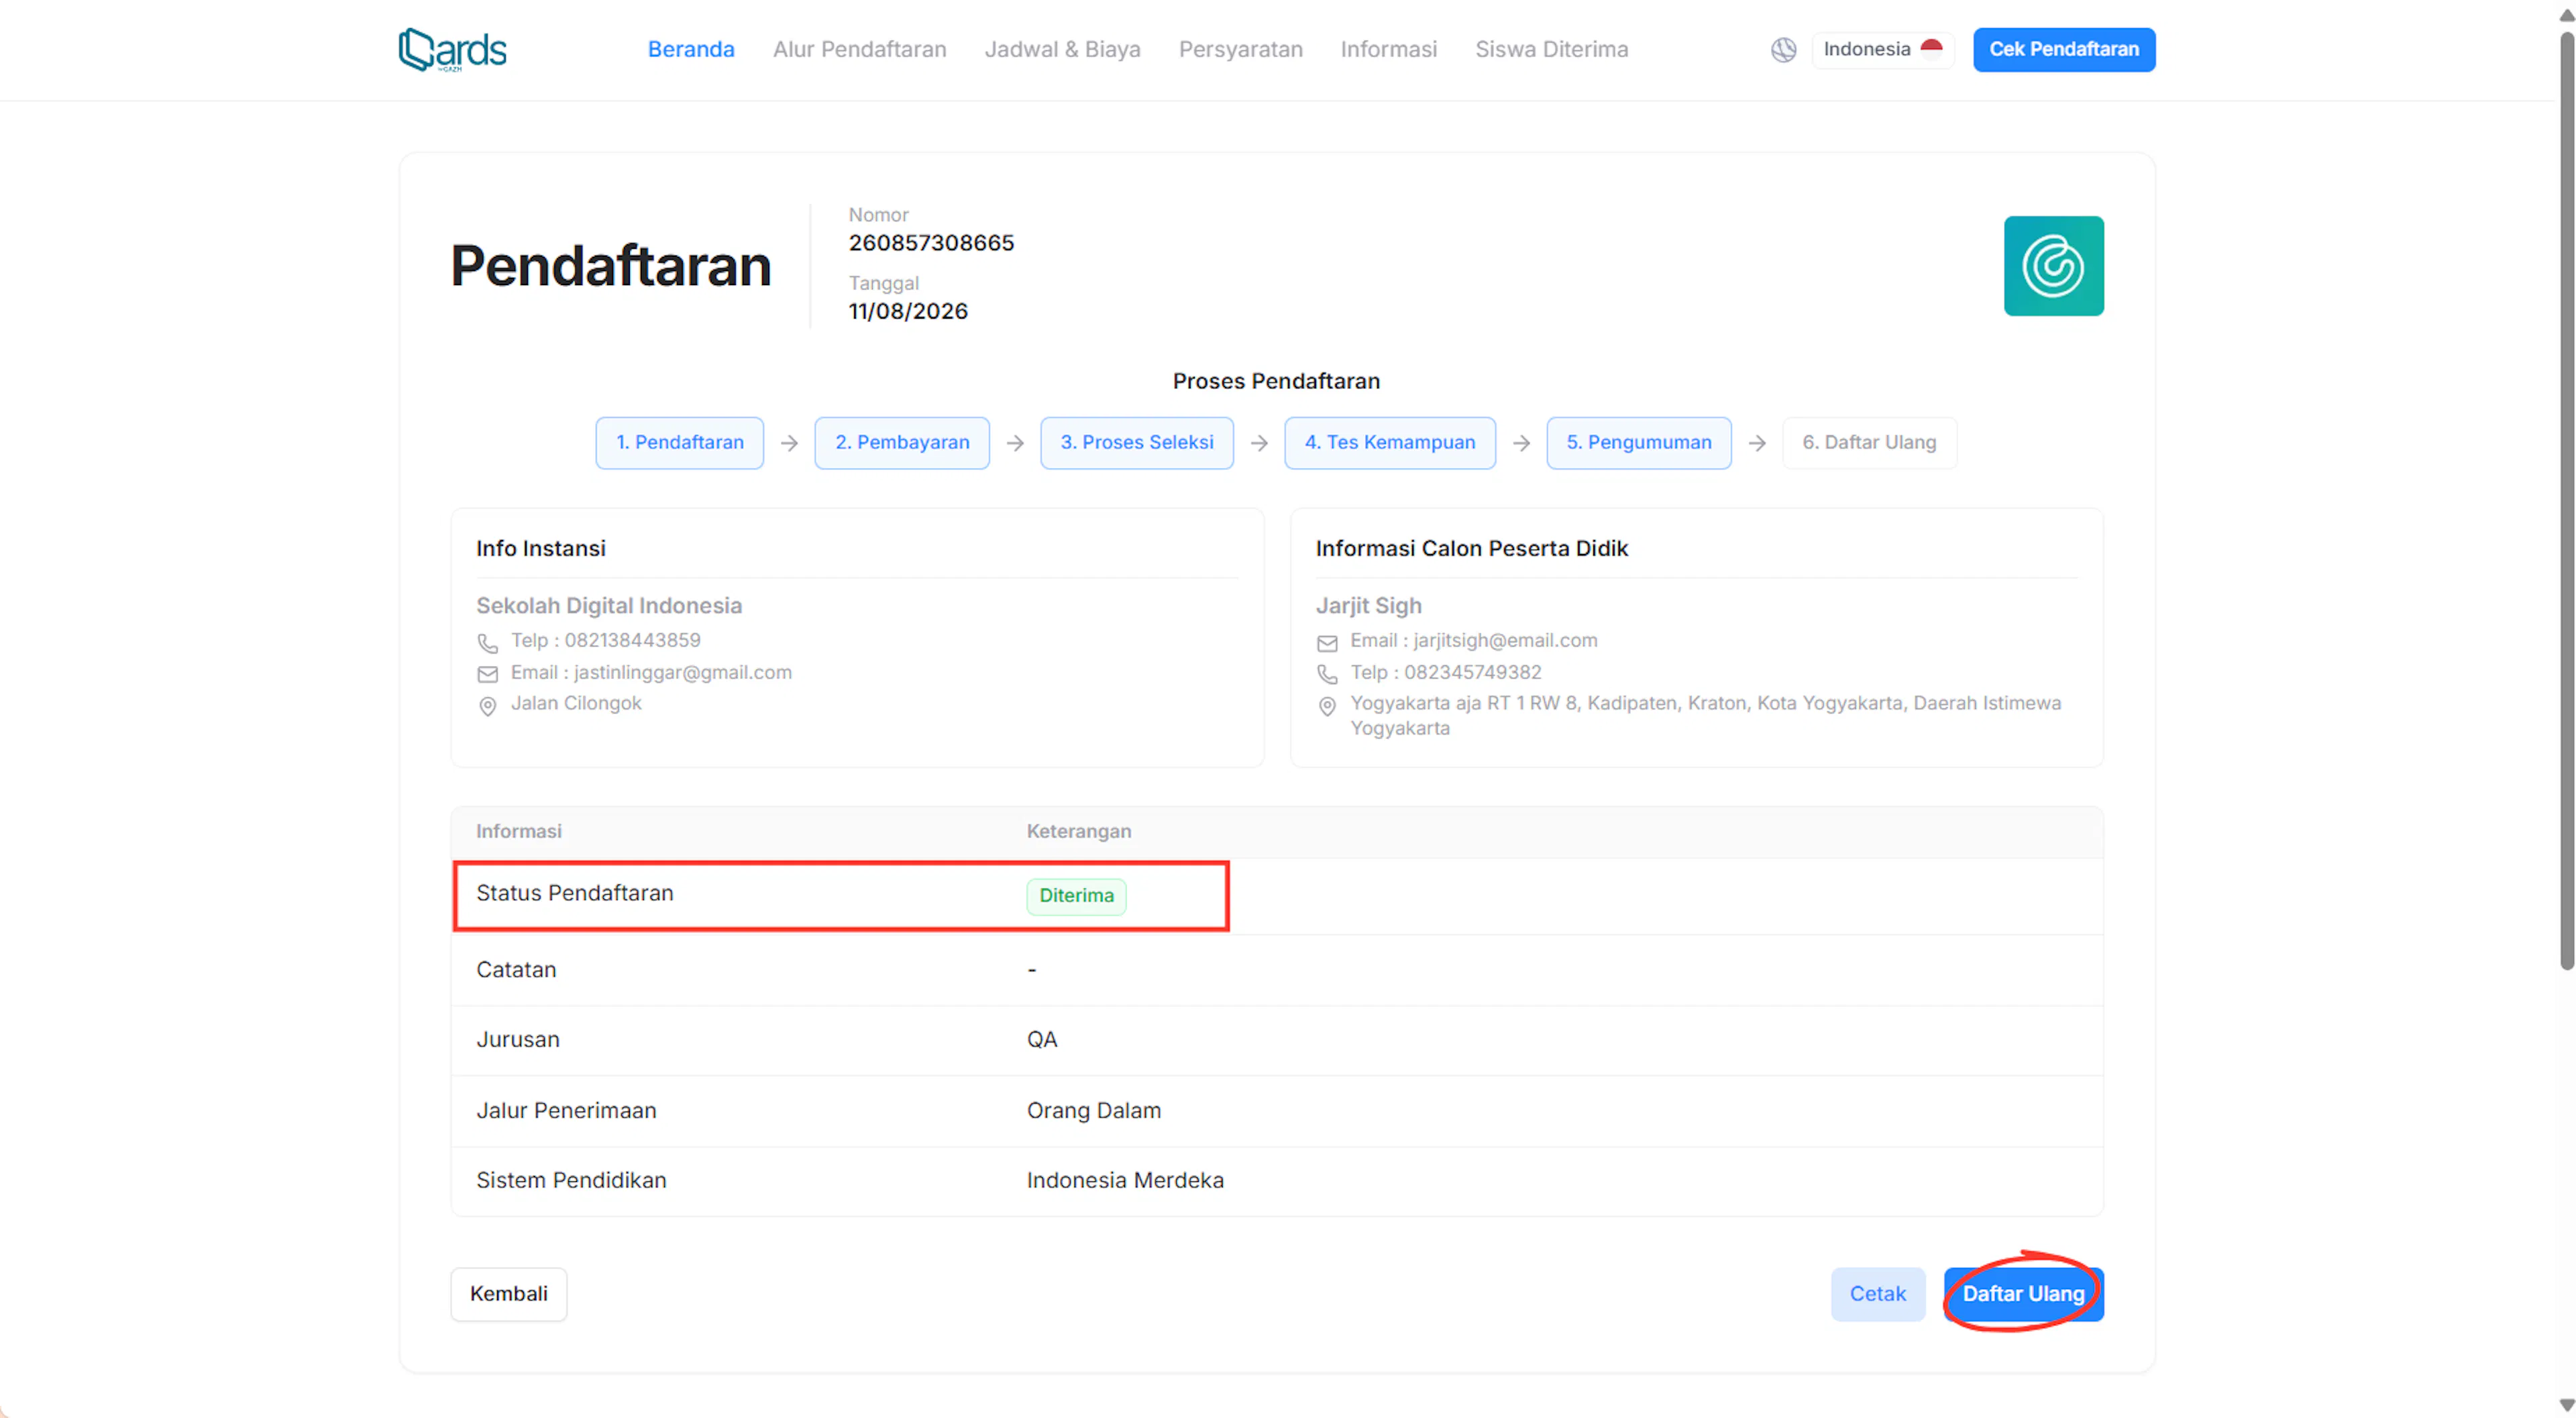Image resolution: width=2576 pixels, height=1418 pixels.
Task: Click the location pin beside Jalan Cilongok
Action: (x=487, y=706)
